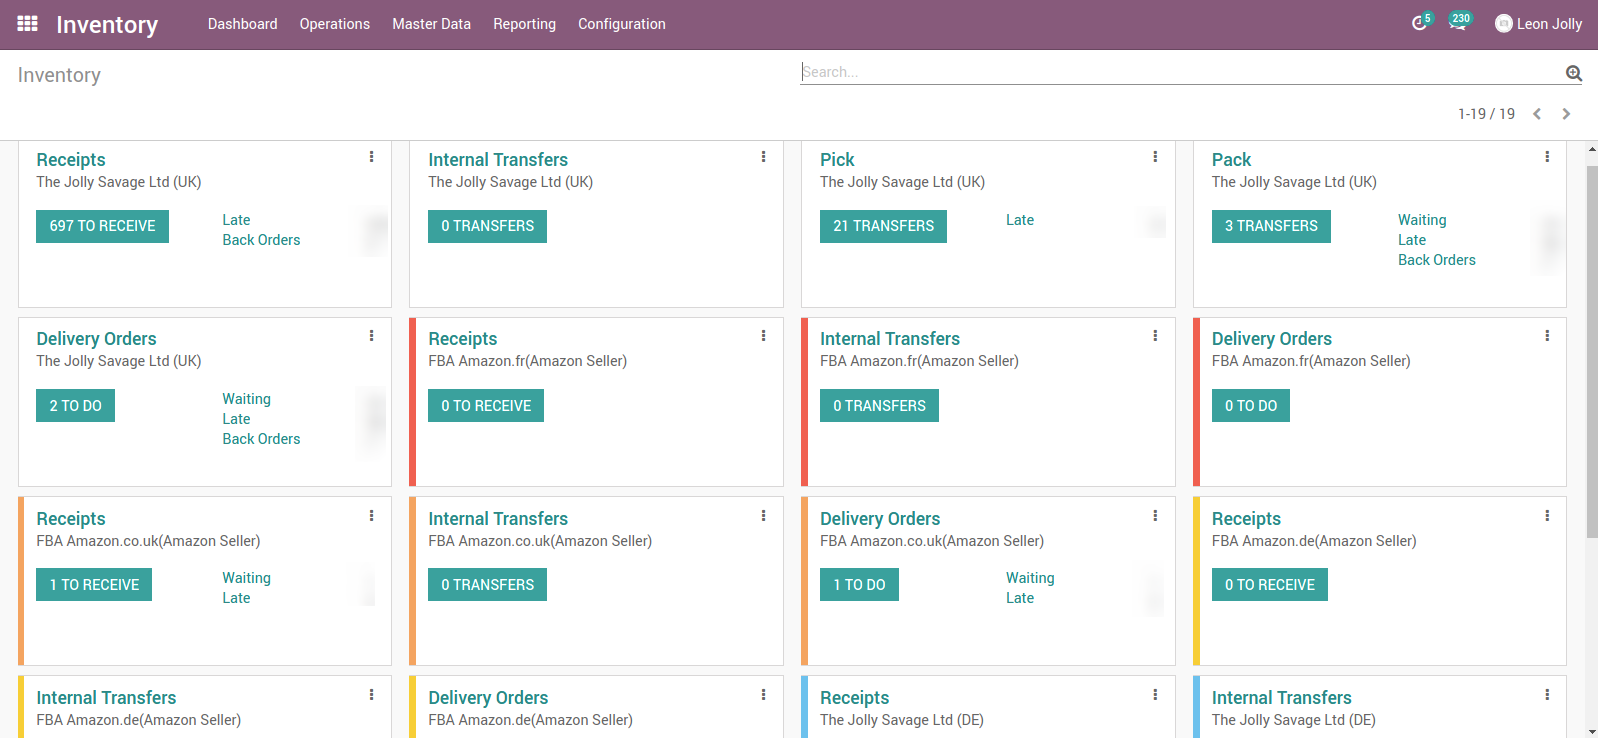This screenshot has width=1598, height=738.
Task: Open the activities clock icon
Action: click(x=1419, y=23)
